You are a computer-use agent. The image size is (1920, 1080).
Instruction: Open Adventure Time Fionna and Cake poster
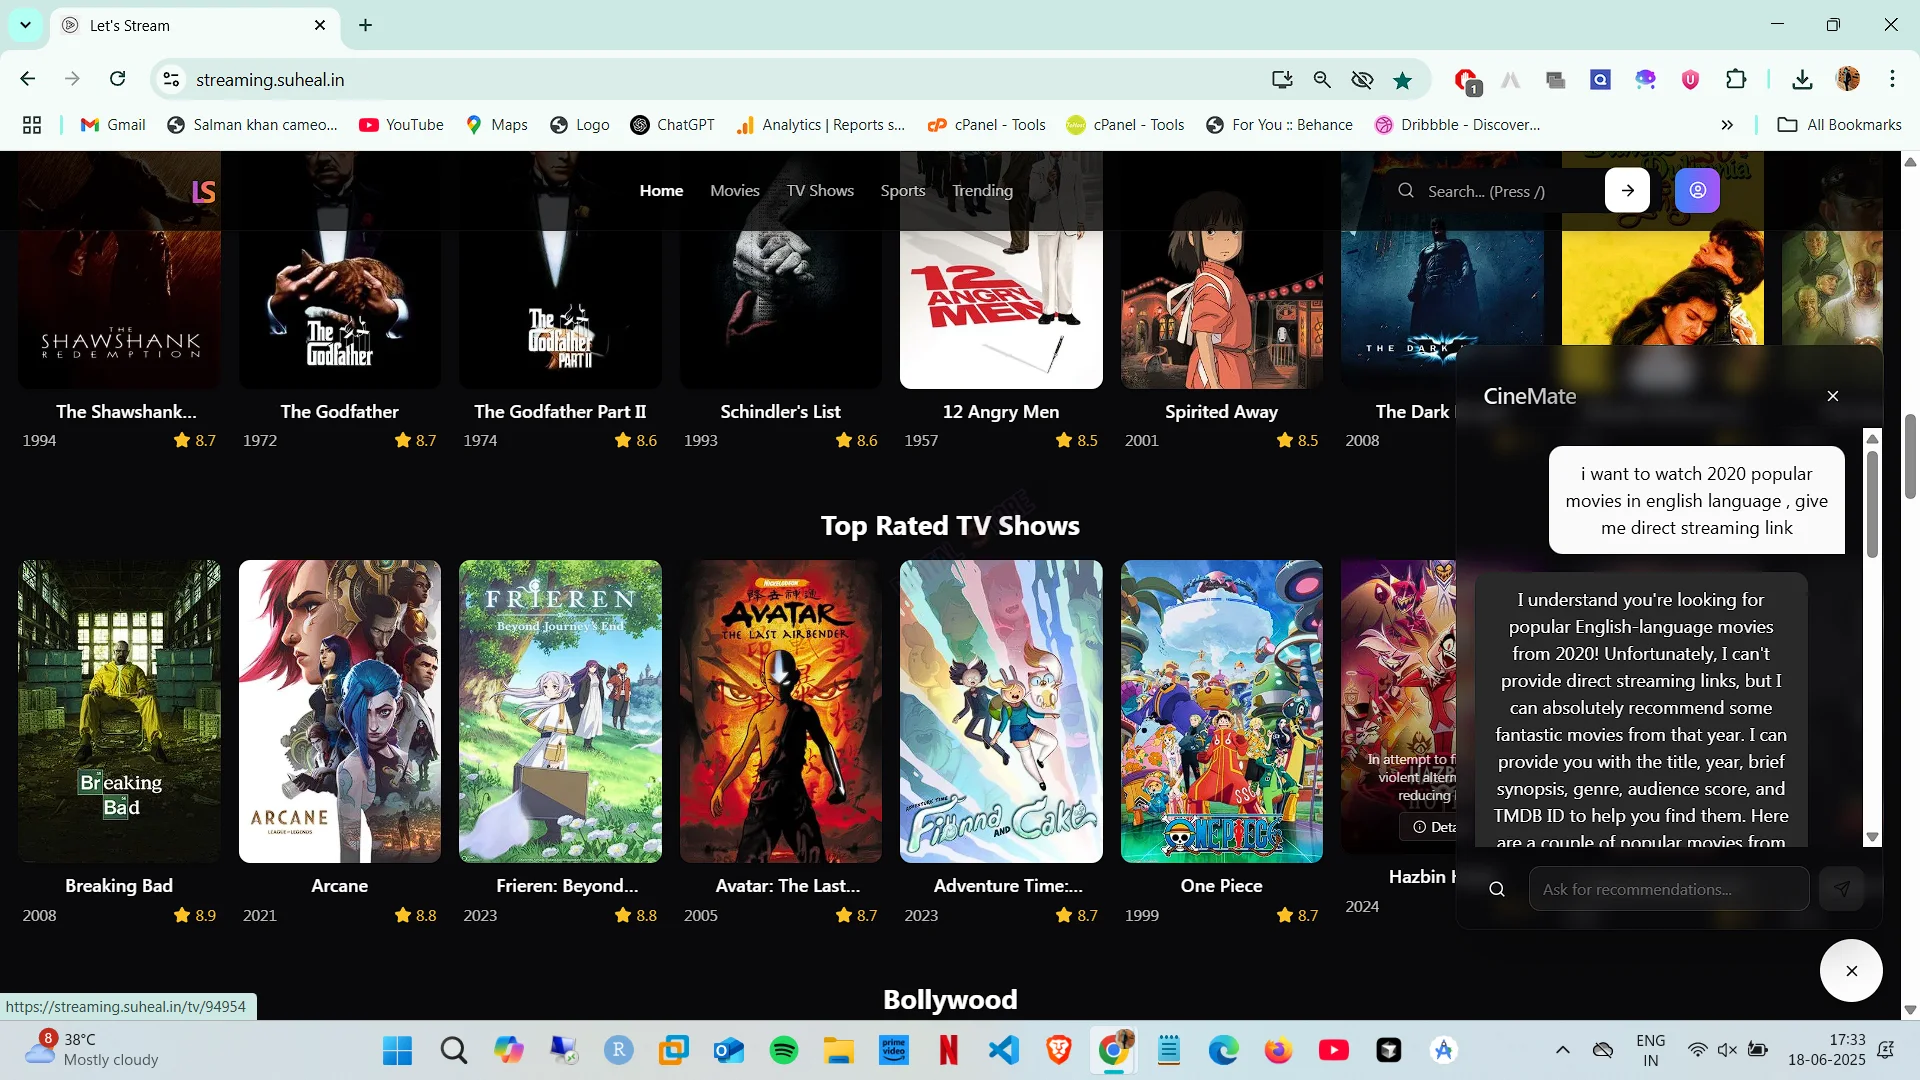tap(1001, 711)
